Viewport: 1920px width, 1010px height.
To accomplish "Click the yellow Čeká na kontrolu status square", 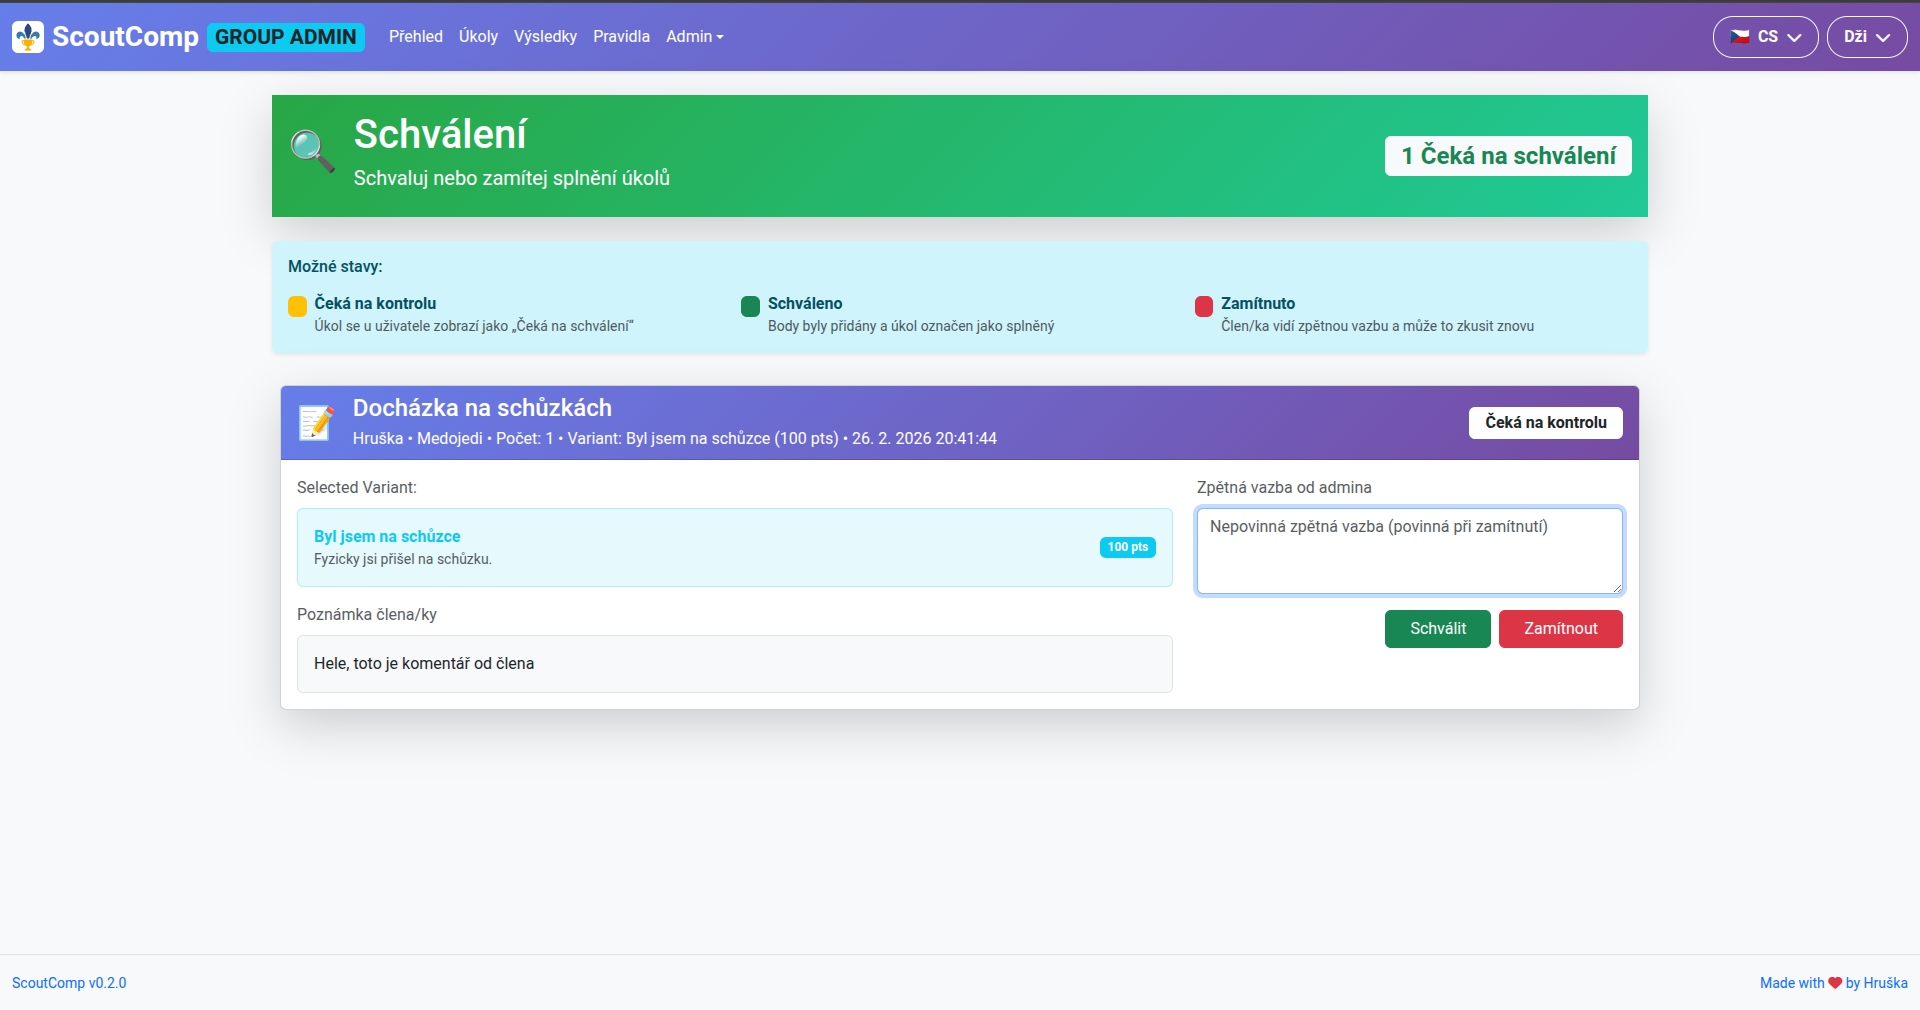I will (297, 306).
